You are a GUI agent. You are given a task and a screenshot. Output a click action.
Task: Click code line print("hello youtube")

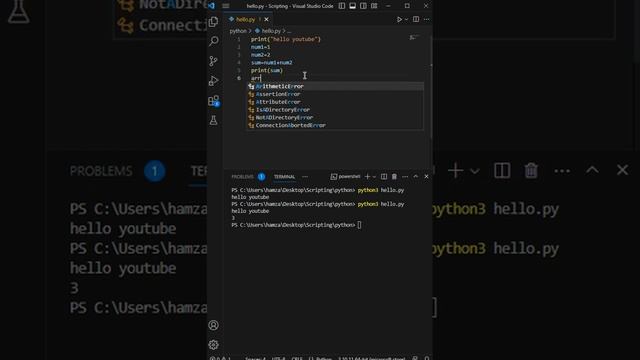[x=286, y=39]
